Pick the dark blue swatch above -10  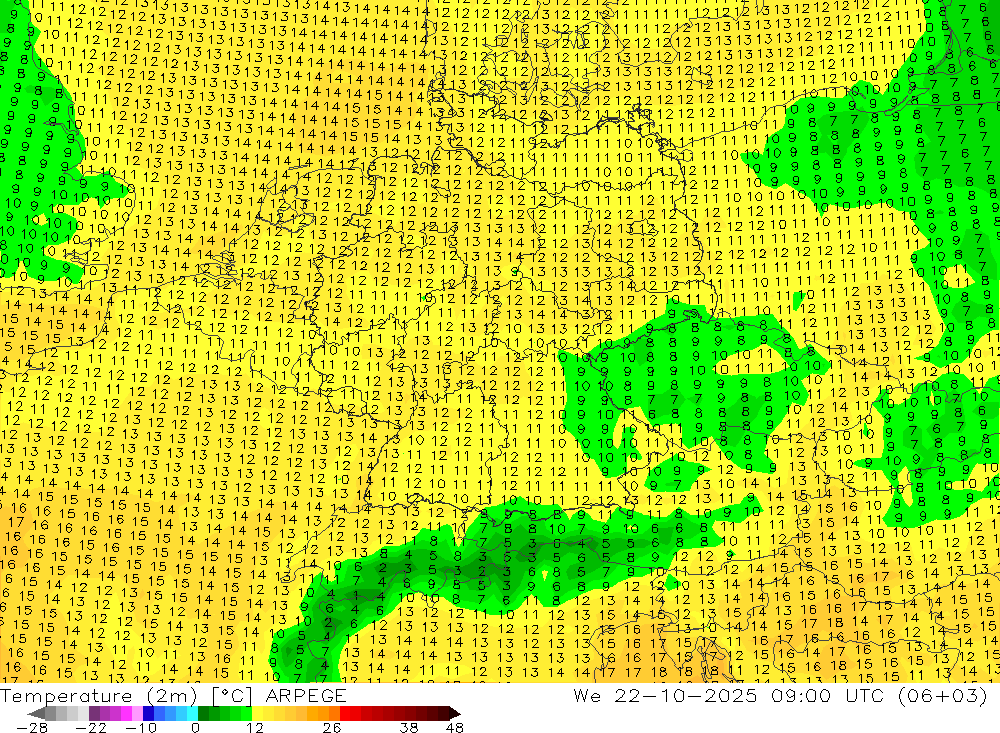(x=148, y=713)
